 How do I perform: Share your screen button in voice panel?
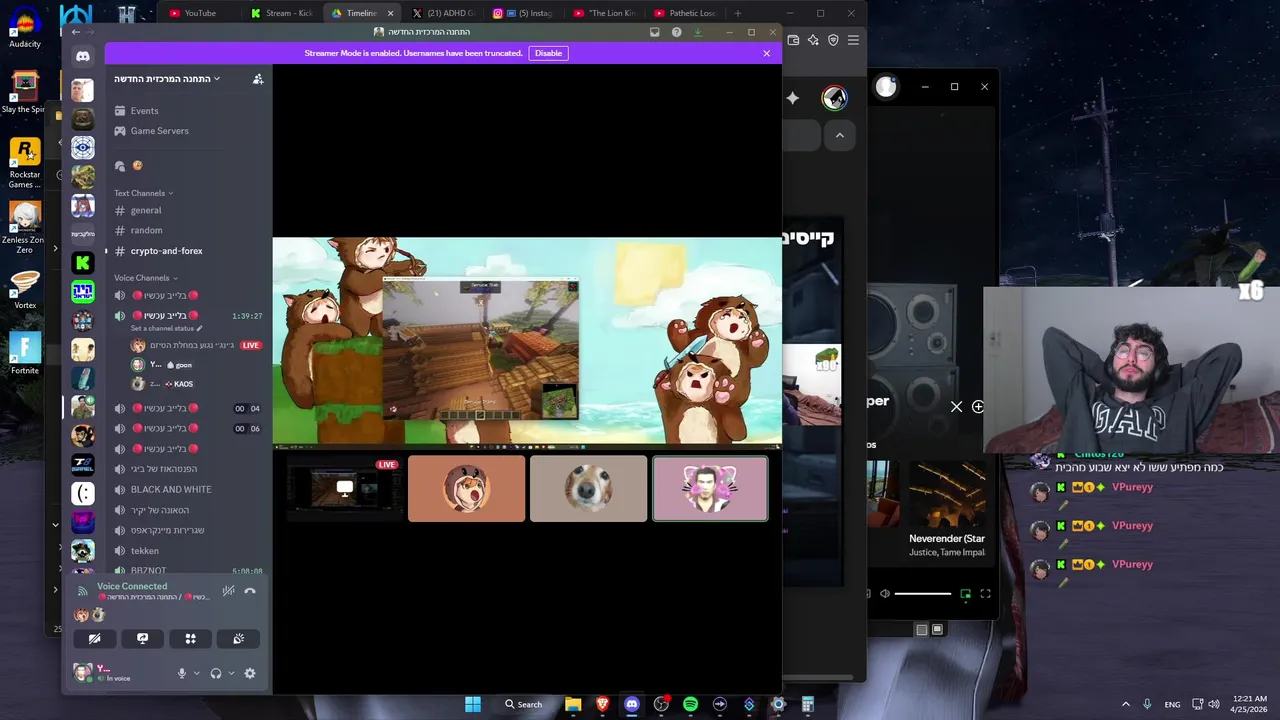pos(142,638)
